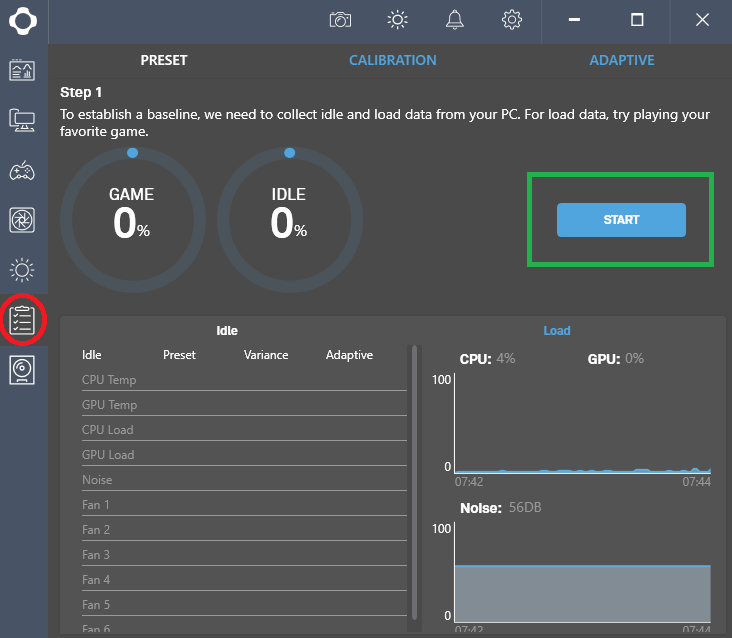The image size is (732, 638).
Task: Click the Idle column header
Action: (92, 355)
